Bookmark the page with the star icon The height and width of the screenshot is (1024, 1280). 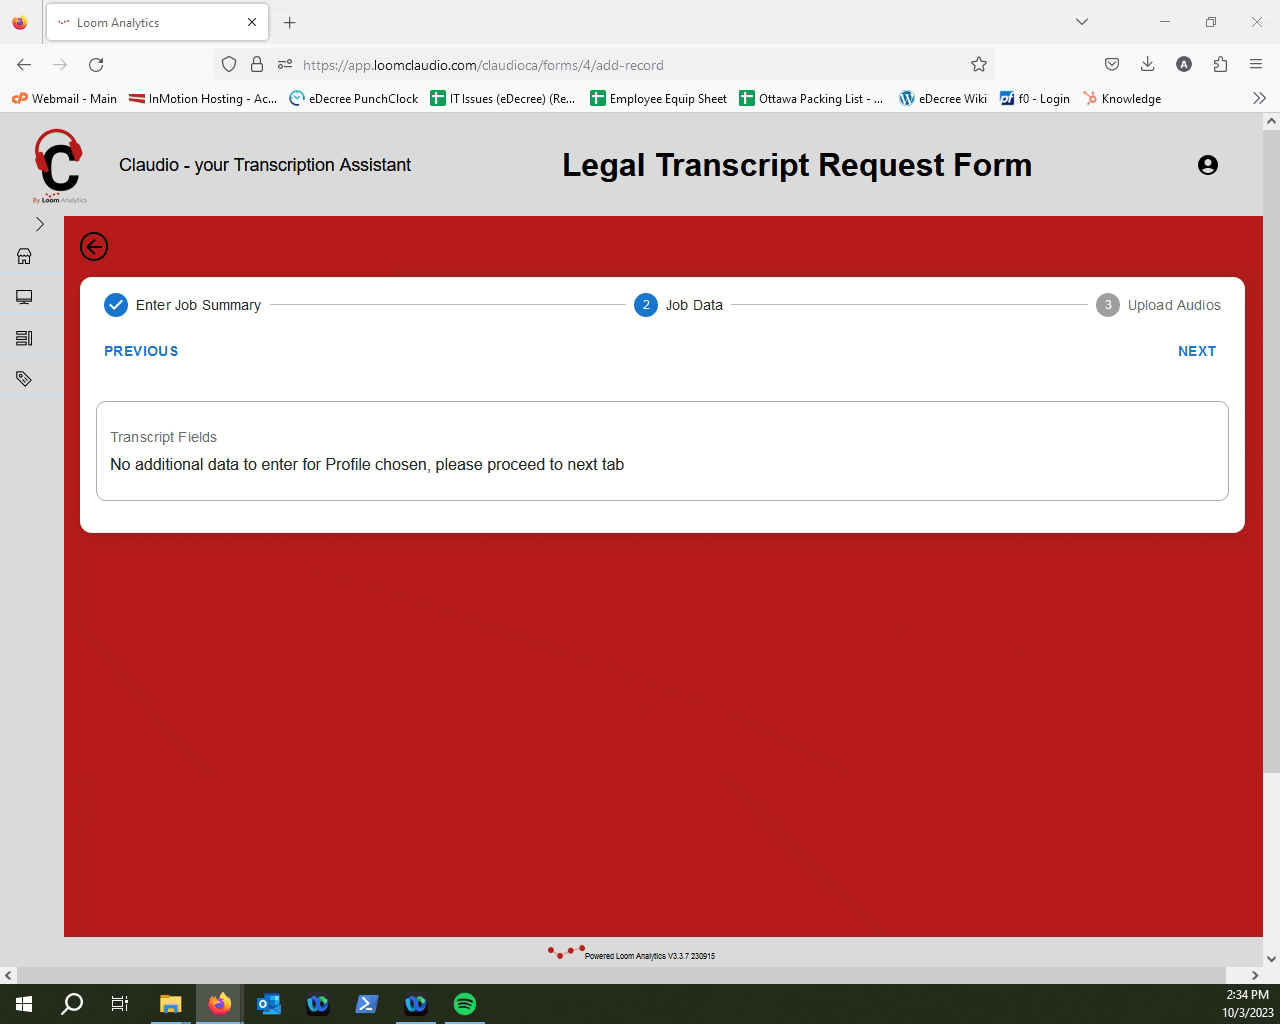tap(977, 64)
